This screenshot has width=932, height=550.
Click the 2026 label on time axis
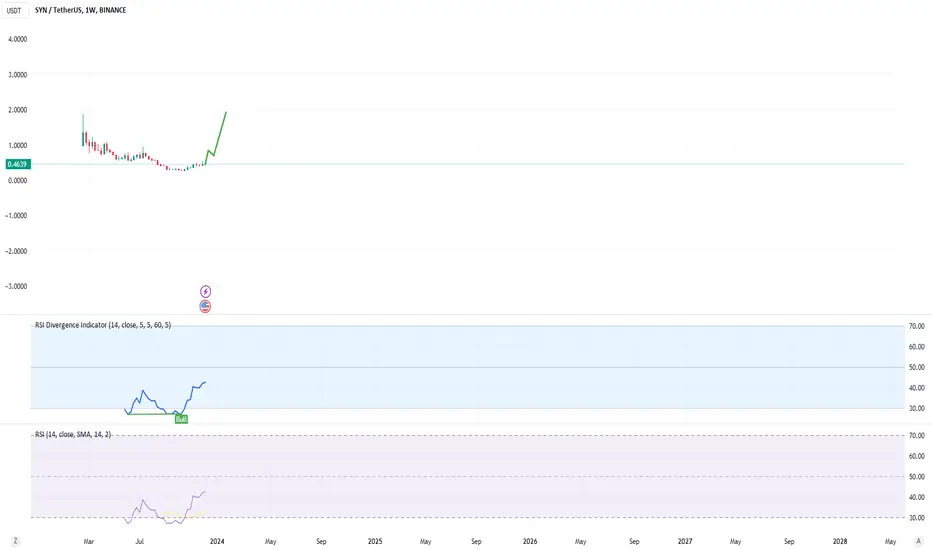(530, 541)
